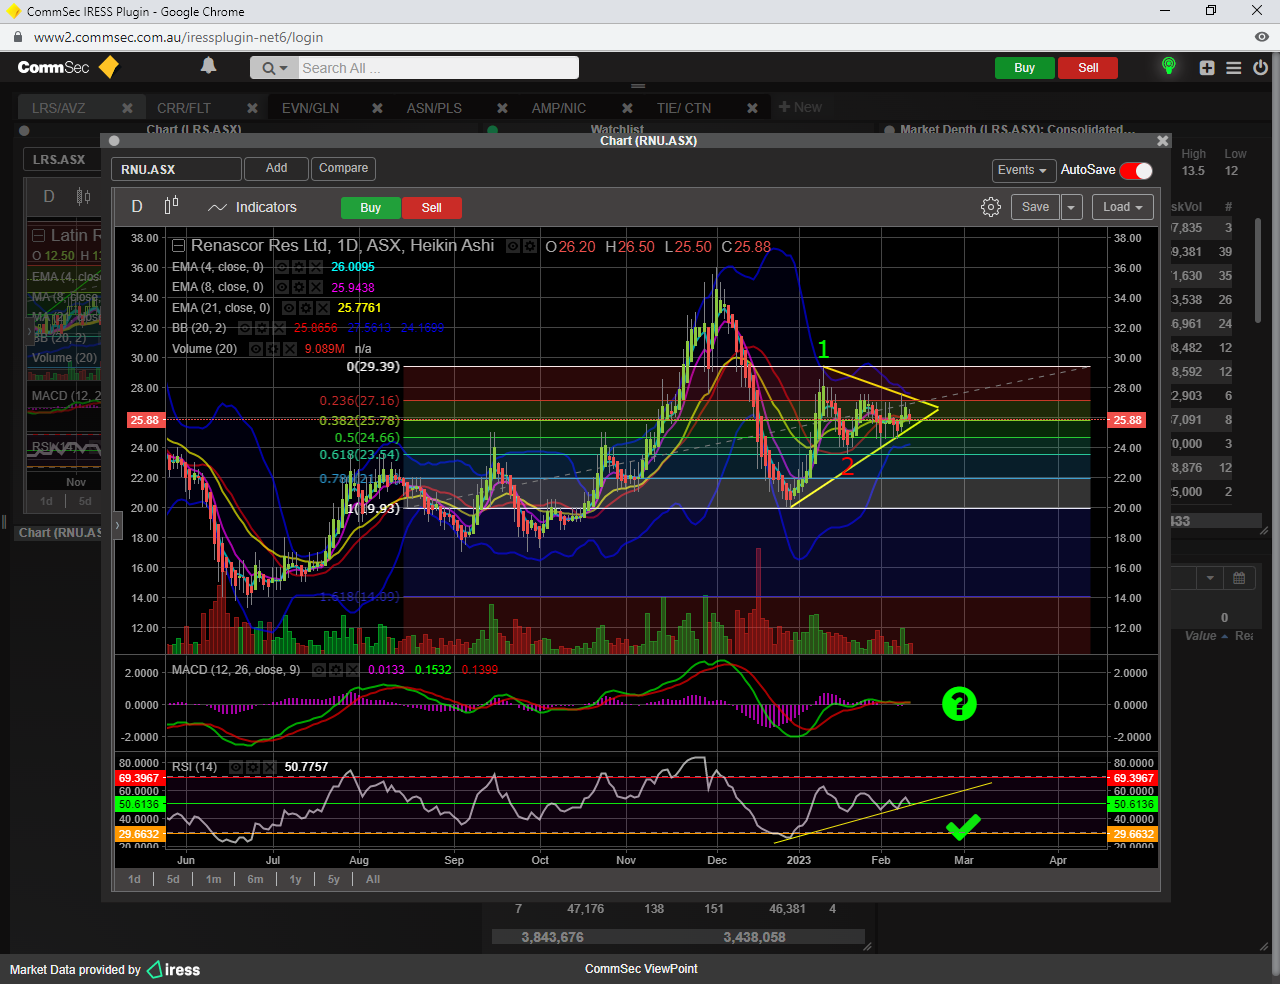Open the Load dropdown
Viewport: 1280px width, 984px height.
point(1123,207)
